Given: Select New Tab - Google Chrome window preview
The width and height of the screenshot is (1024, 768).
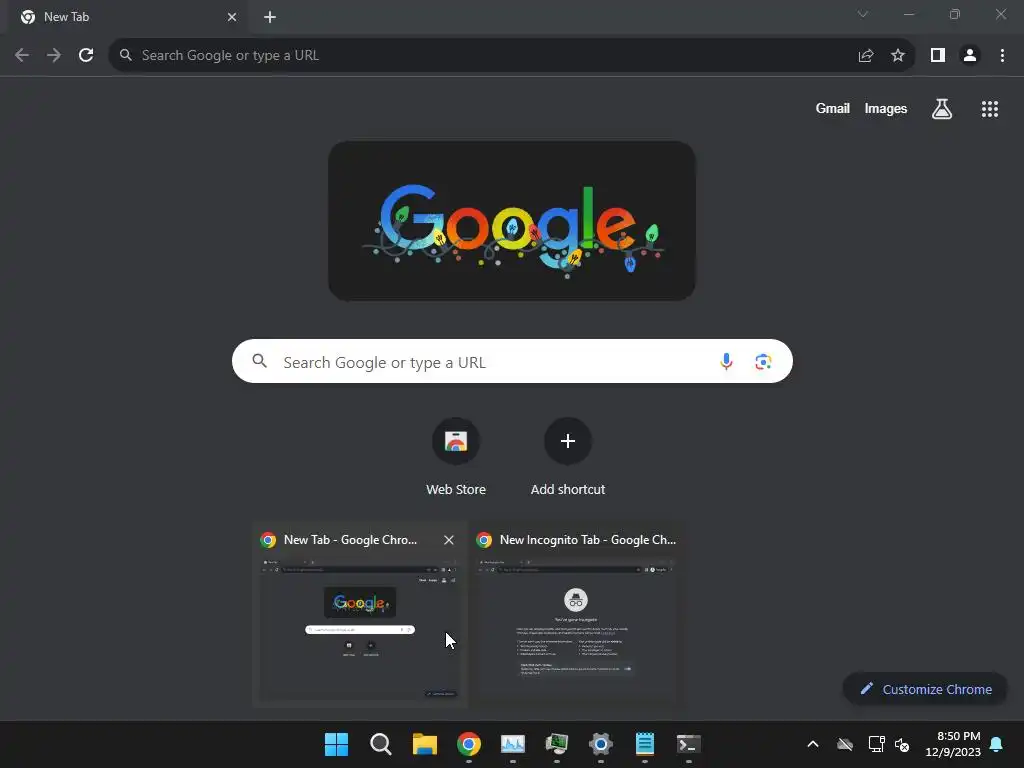Looking at the screenshot, I should tap(359, 614).
